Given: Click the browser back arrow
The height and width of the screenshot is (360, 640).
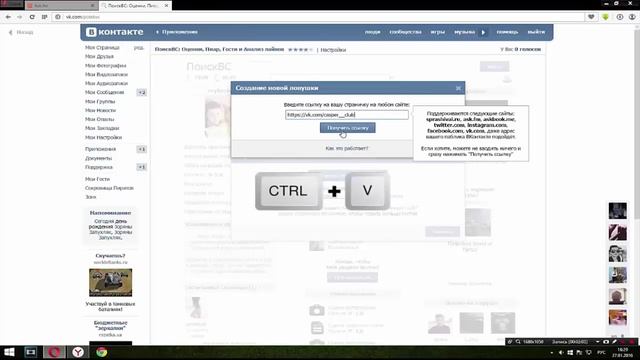Looking at the screenshot, I should tap(8, 17).
